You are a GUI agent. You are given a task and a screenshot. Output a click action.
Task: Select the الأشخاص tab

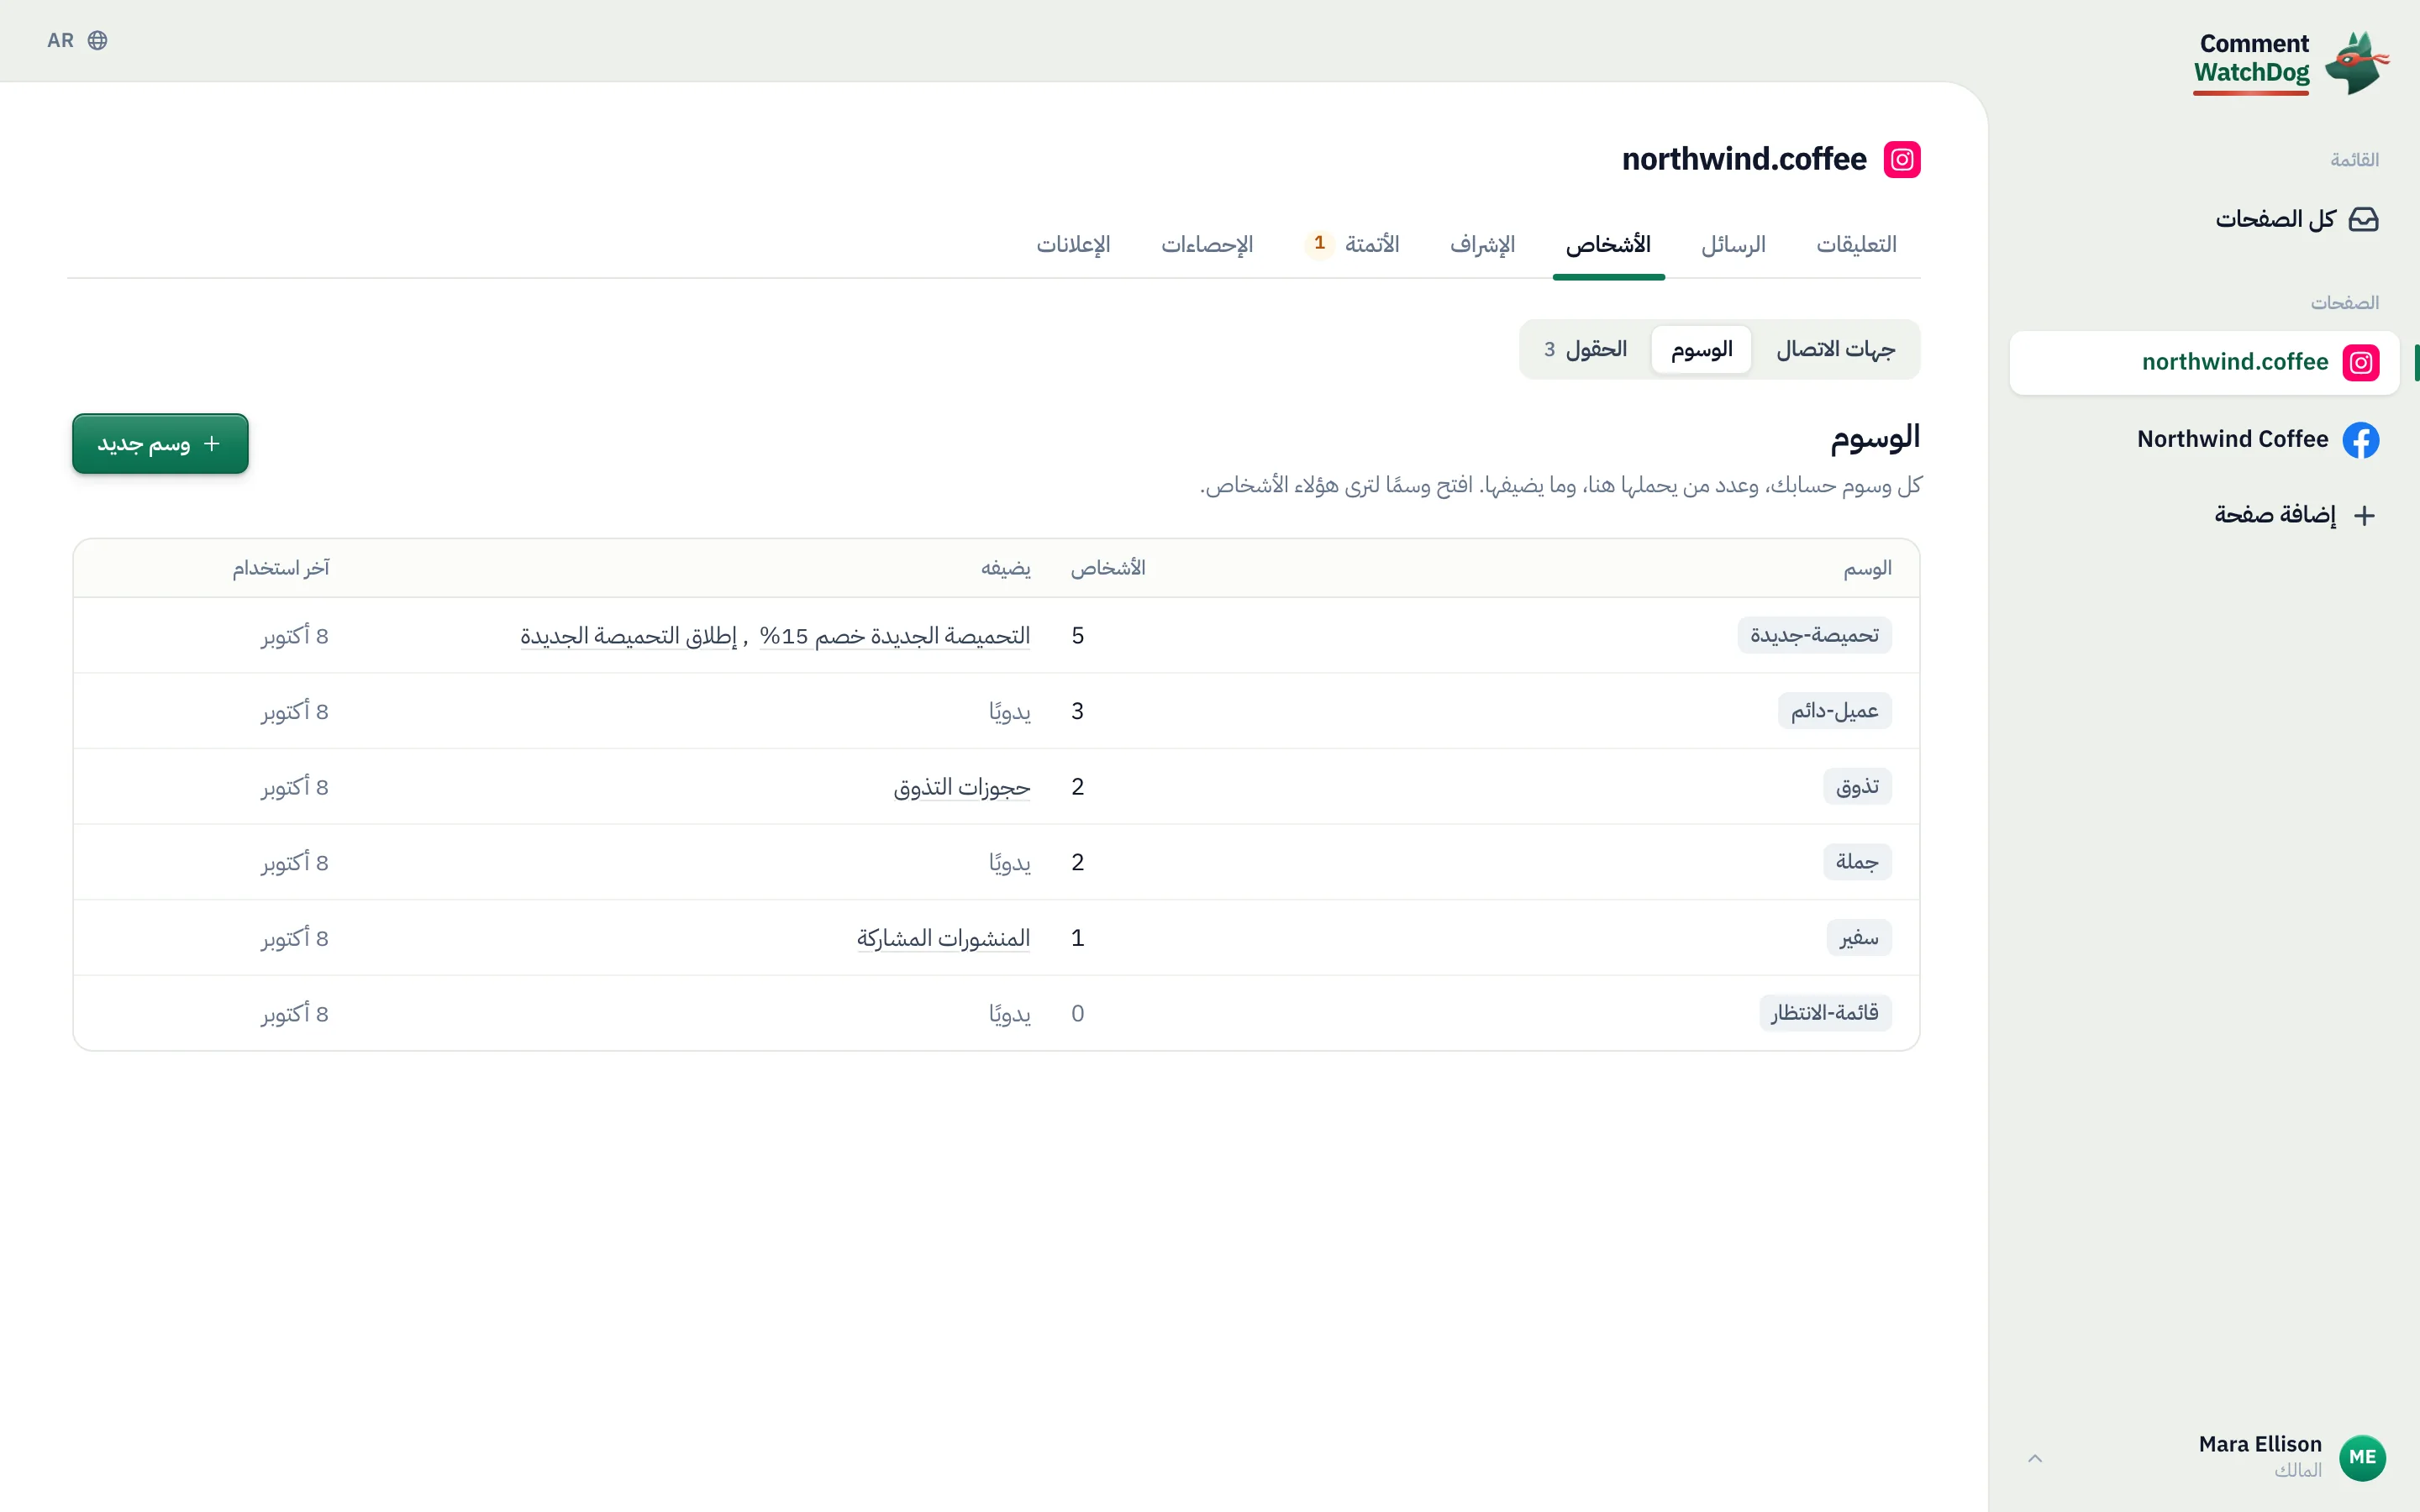pos(1608,244)
